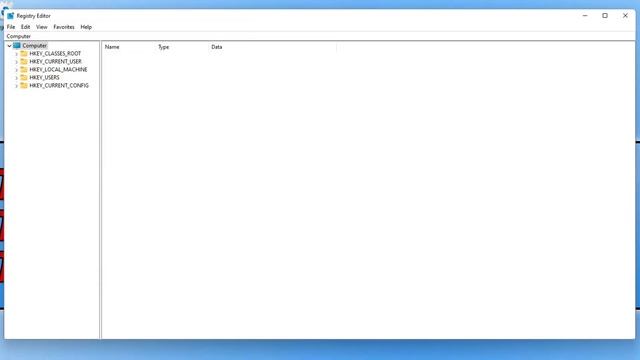Click the Registry Editor title bar icon
Viewport: 640px width, 360px height.
click(10, 16)
